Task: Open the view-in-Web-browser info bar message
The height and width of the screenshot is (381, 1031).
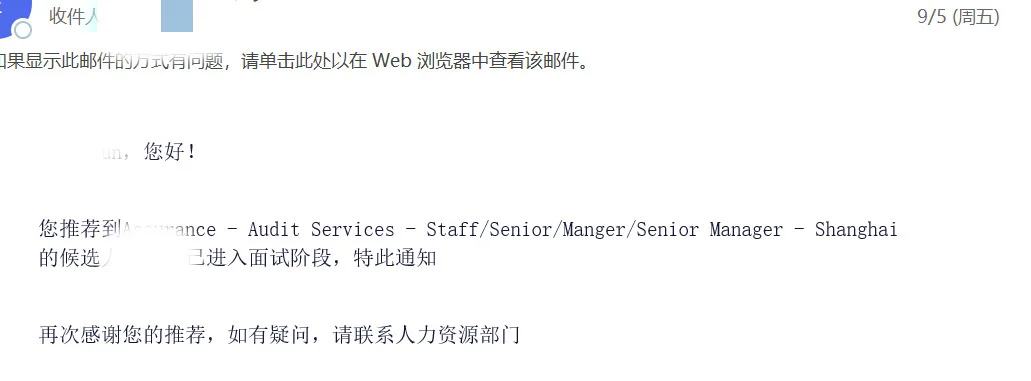Action: 294,61
